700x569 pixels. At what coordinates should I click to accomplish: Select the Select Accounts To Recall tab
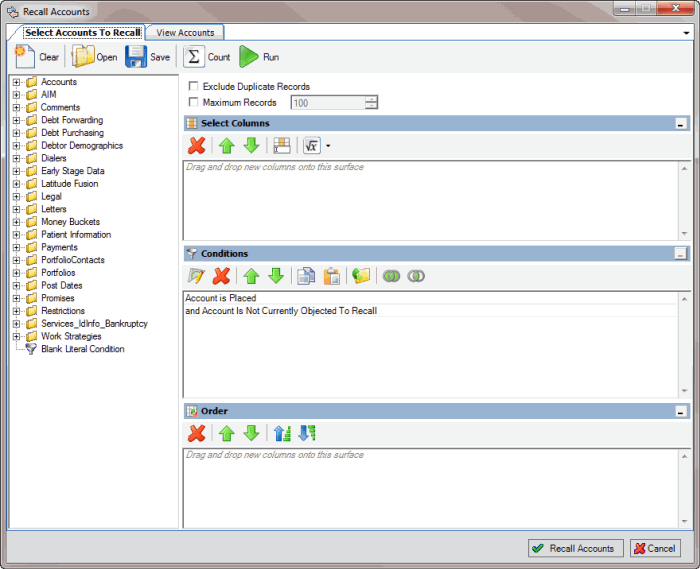(82, 33)
